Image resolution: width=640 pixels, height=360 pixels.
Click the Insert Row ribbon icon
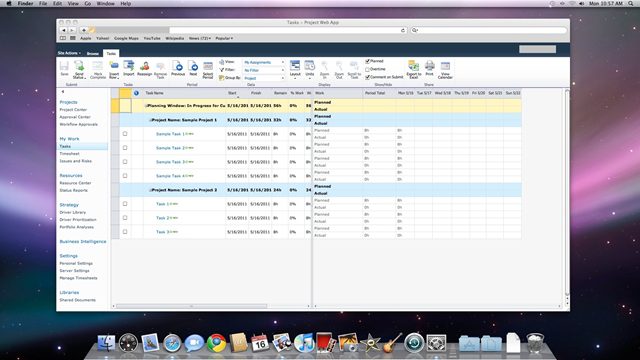coord(114,69)
